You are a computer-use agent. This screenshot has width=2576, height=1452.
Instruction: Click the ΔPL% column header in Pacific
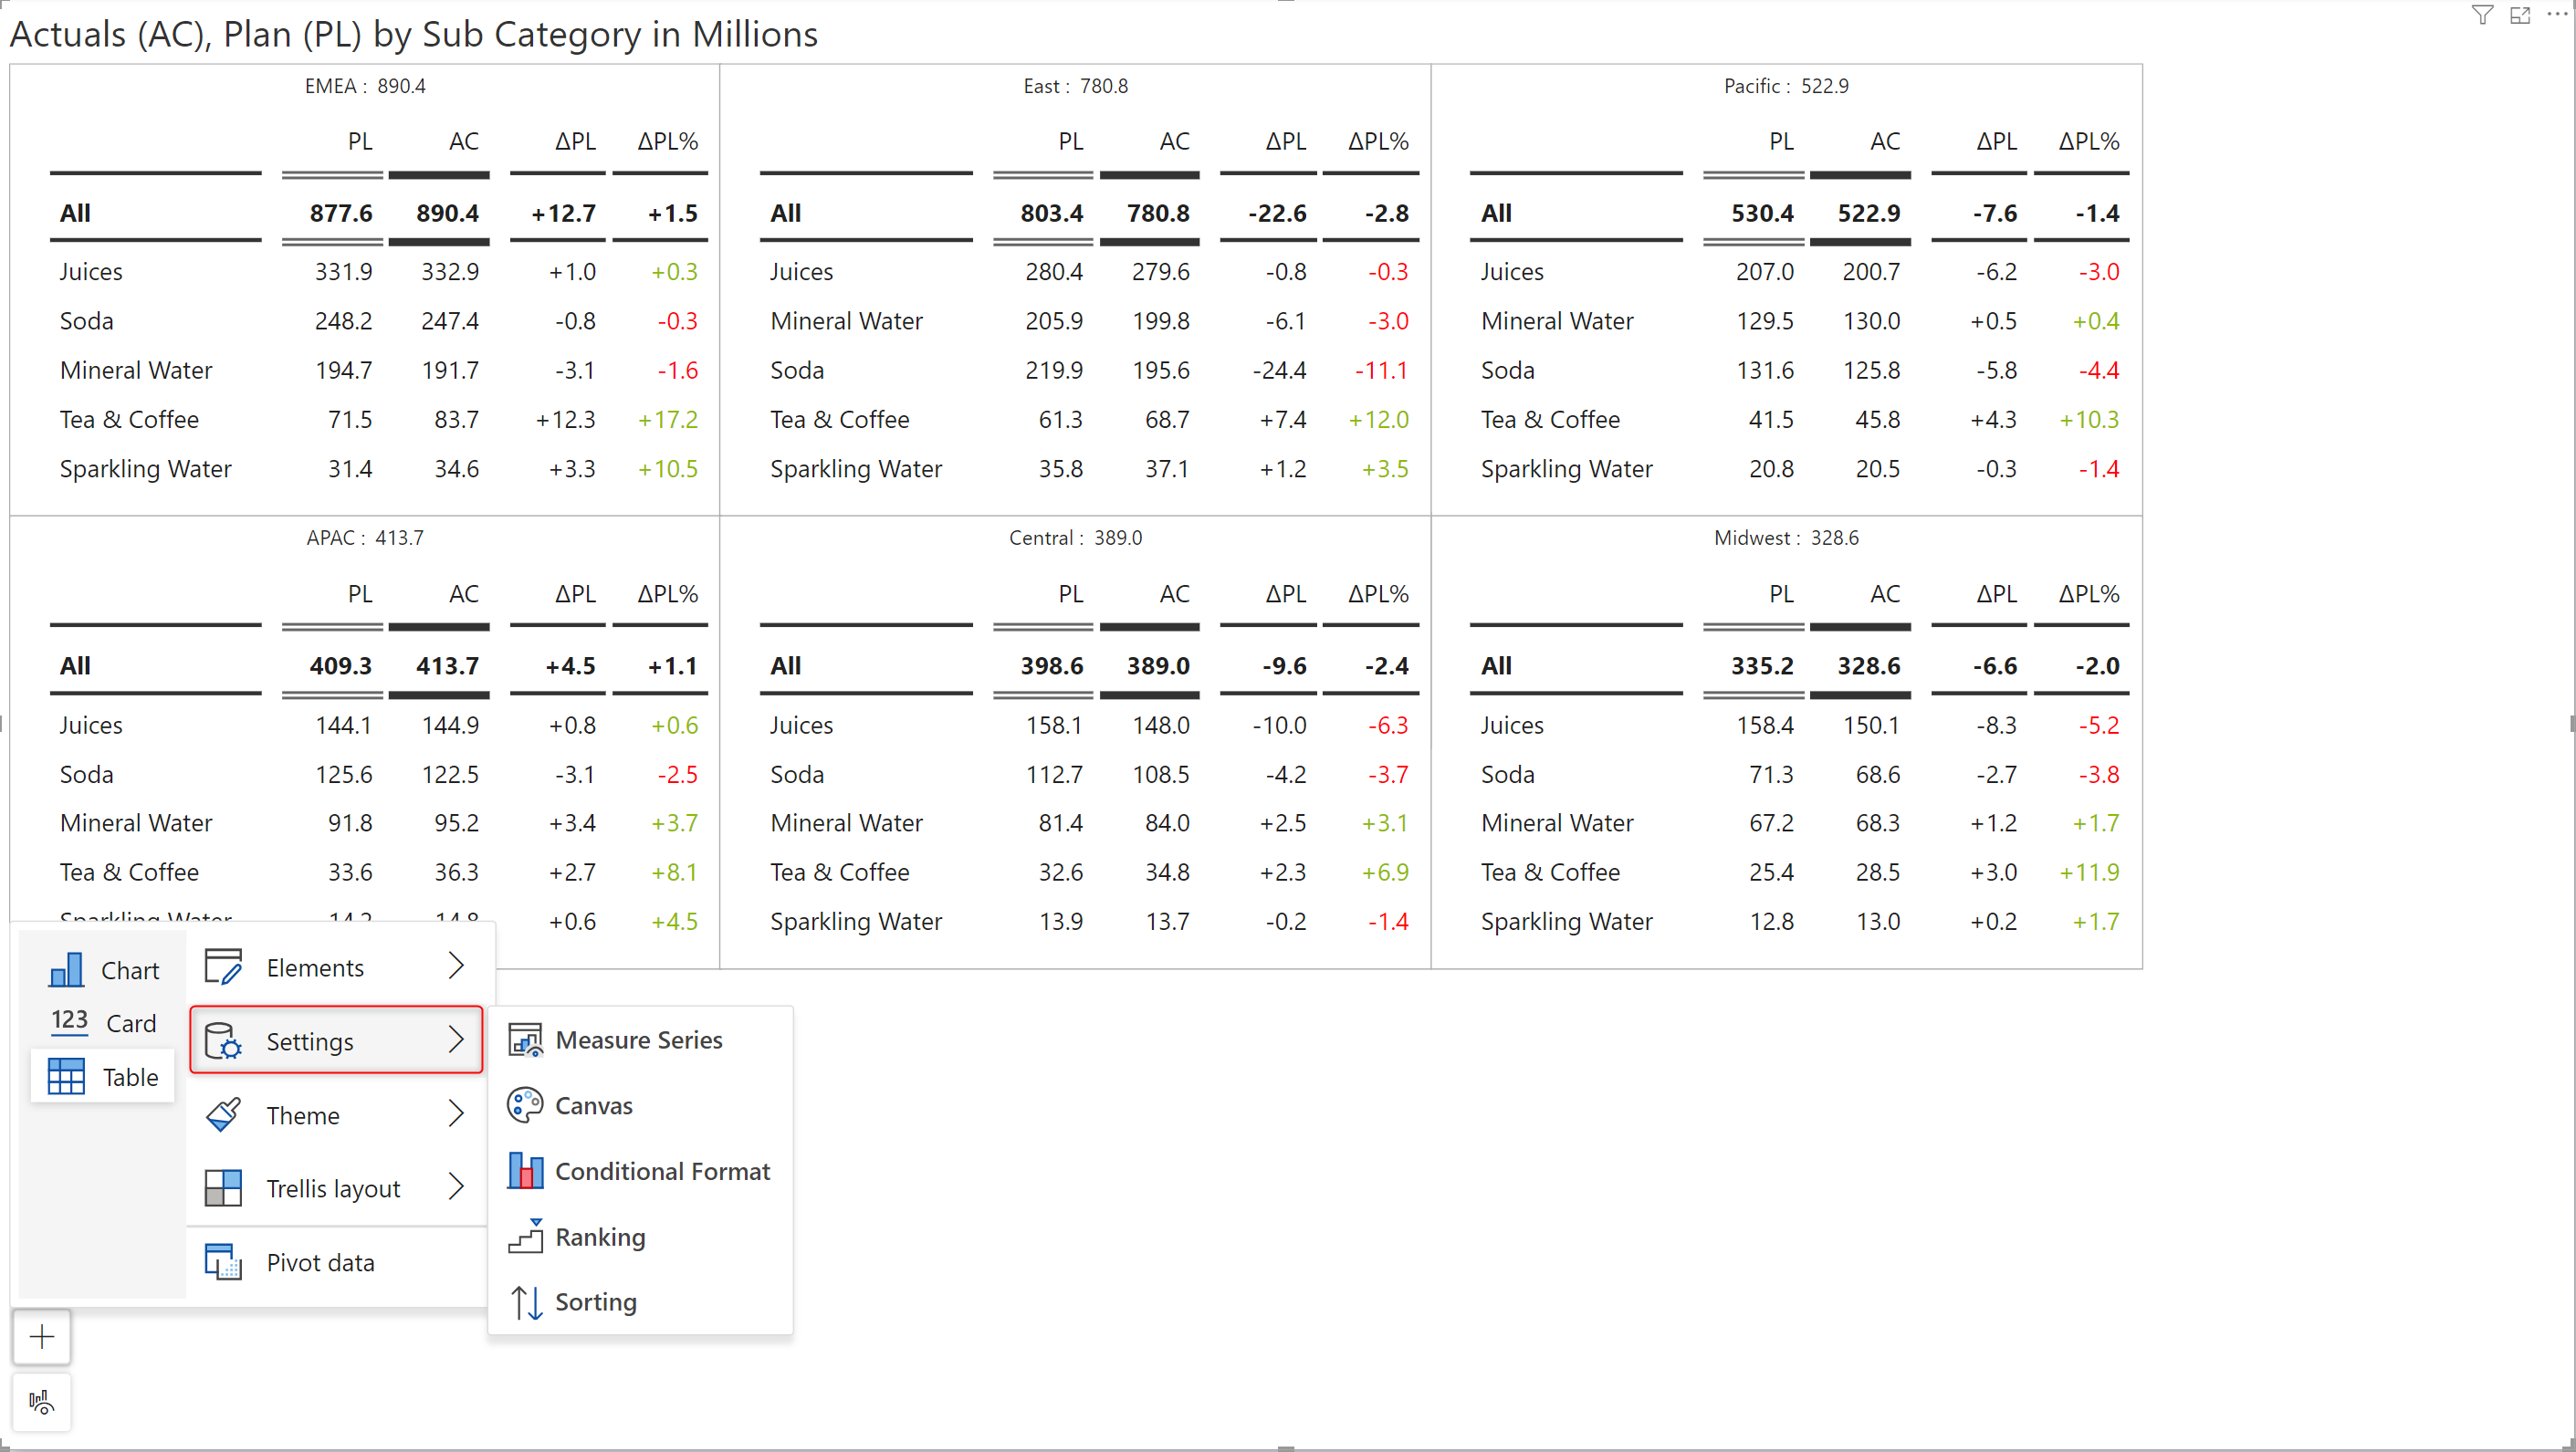pos(2088,141)
